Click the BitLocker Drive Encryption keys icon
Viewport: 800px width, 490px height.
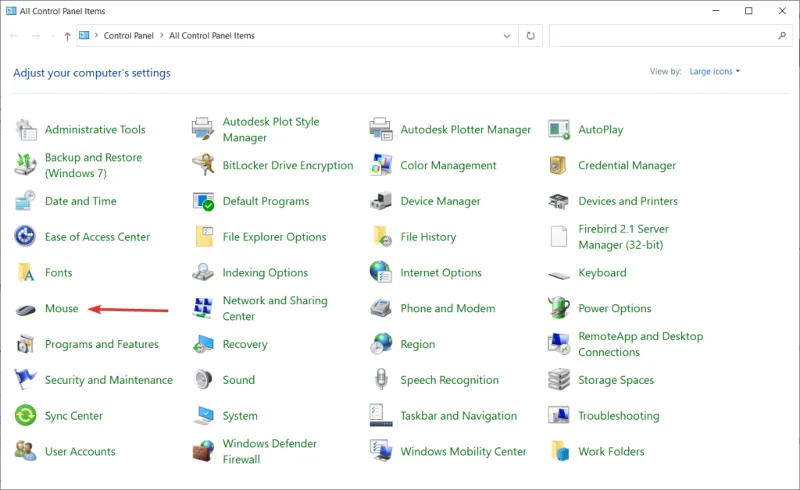point(203,165)
